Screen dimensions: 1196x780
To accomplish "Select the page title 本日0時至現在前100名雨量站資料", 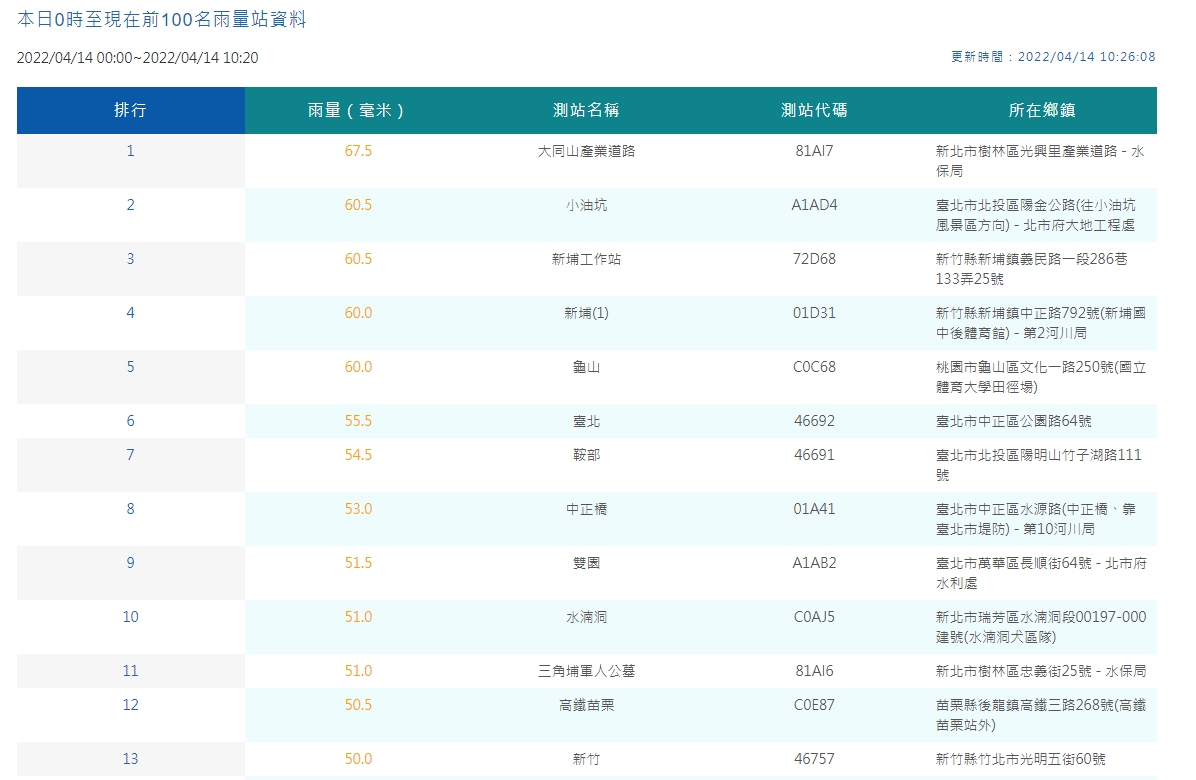I will click(x=162, y=20).
